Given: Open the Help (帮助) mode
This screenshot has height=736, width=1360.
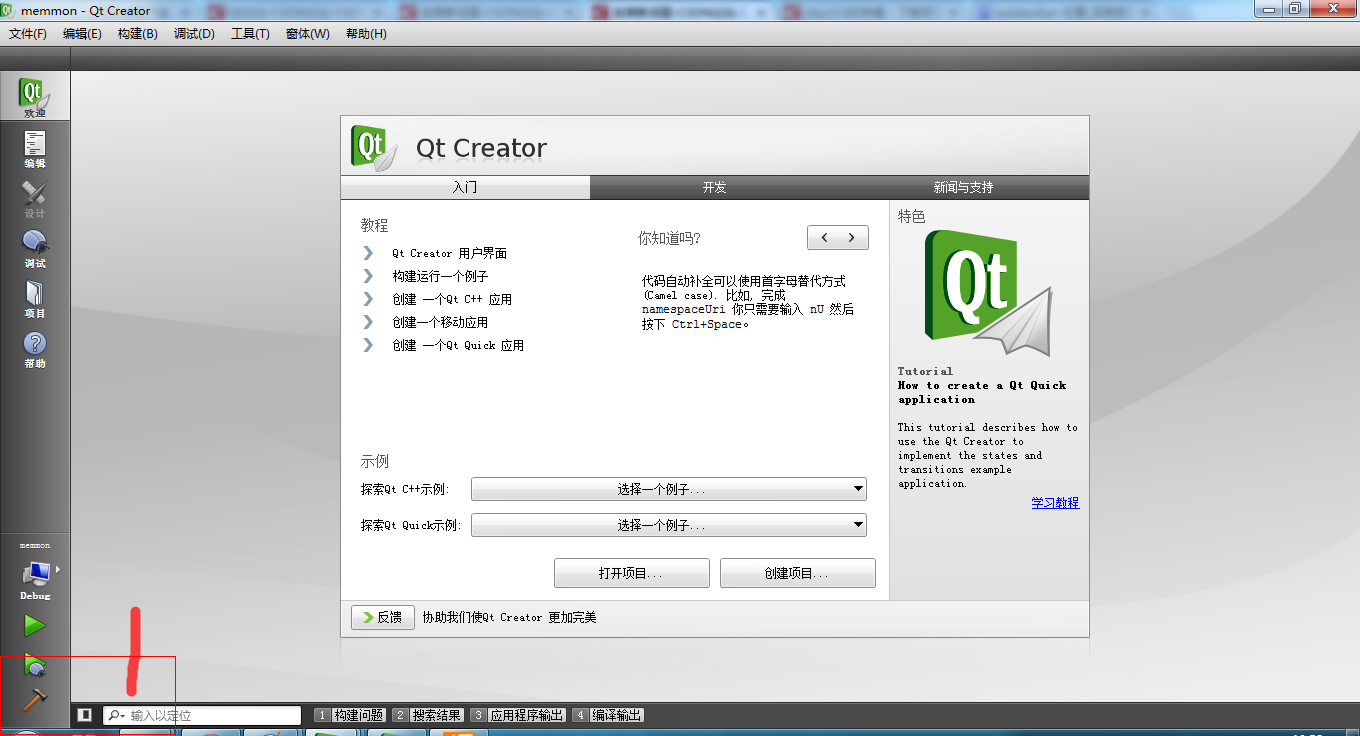Looking at the screenshot, I should pos(35,348).
